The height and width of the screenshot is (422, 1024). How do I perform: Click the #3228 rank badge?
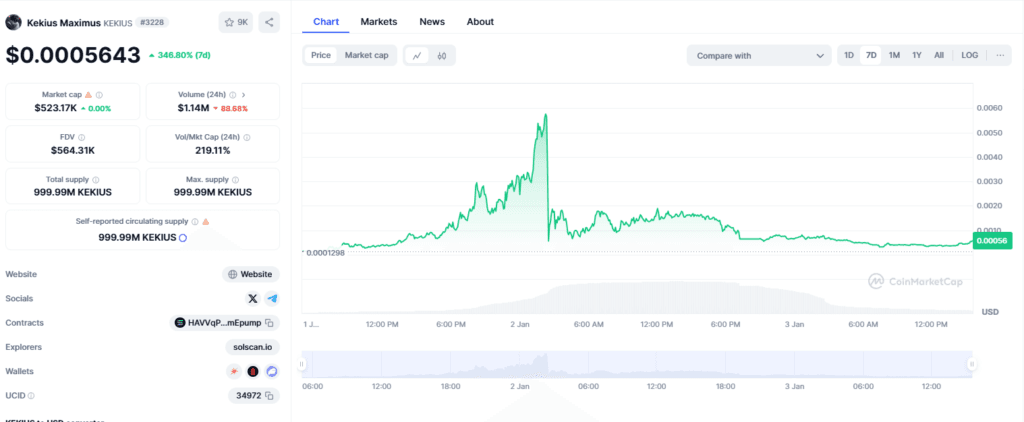click(152, 22)
